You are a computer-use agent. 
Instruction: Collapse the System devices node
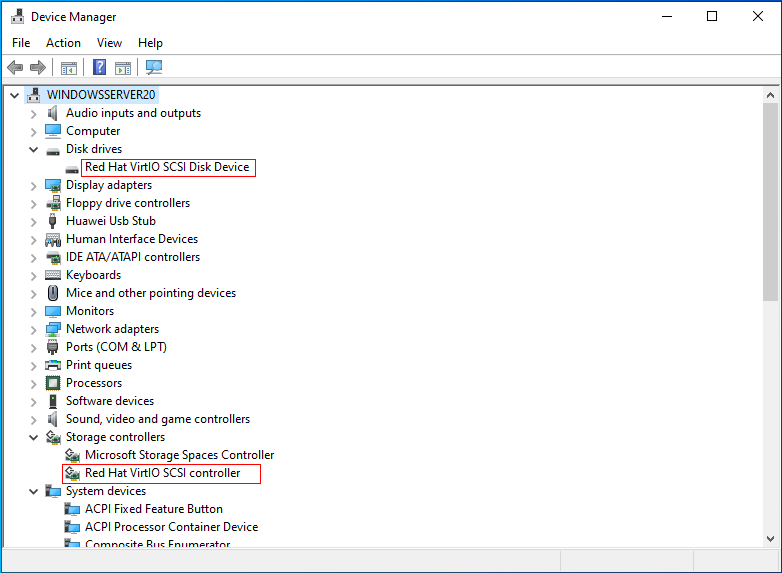33,491
